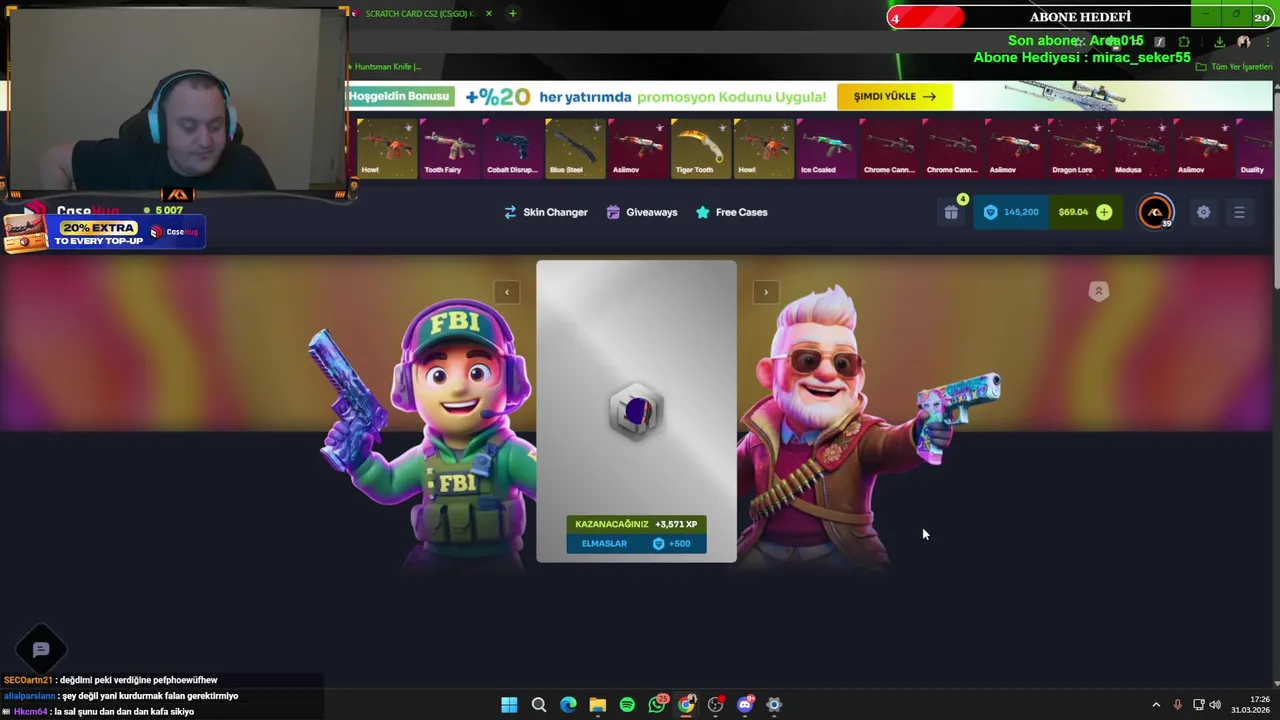Screen dimensions: 1280x720
Task: Open Spotify from taskbar
Action: [x=627, y=705]
